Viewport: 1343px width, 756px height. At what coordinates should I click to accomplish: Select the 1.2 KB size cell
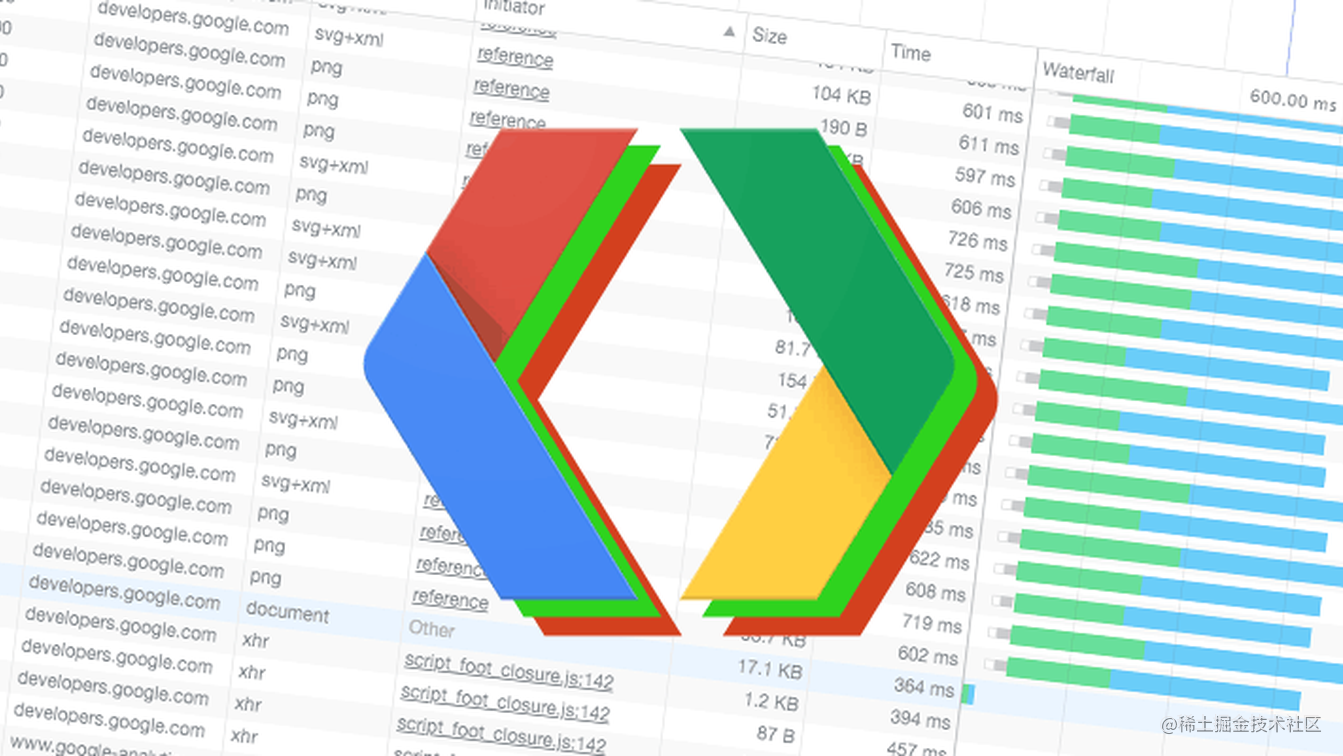pos(770,702)
